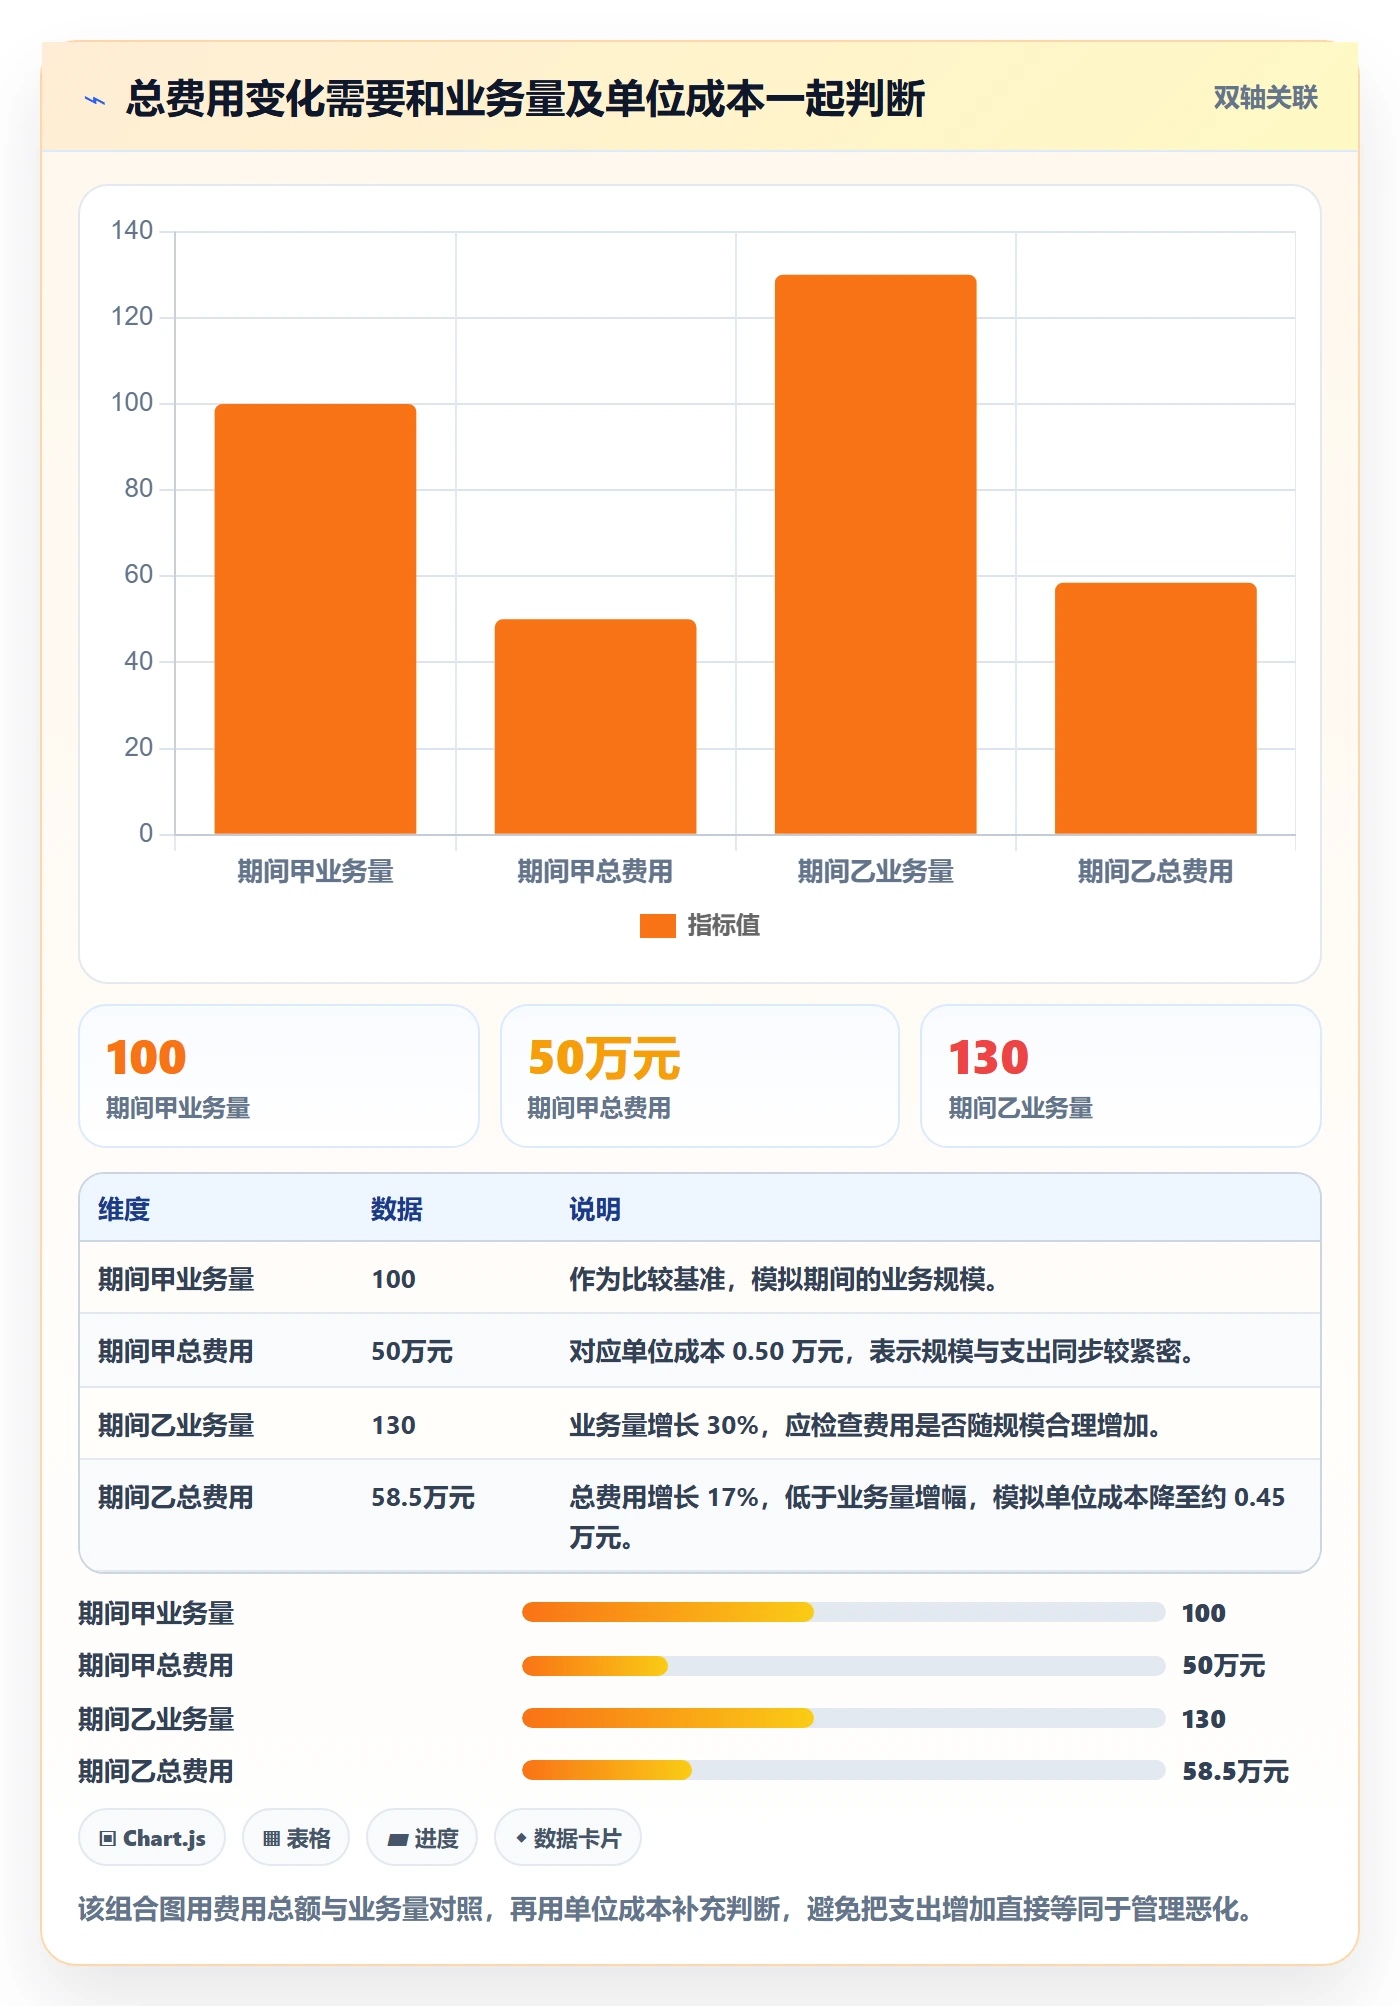Click the page title '总费用变化需要和业务量及单位成本一起判断'
1400x2006 pixels.
click(x=526, y=99)
